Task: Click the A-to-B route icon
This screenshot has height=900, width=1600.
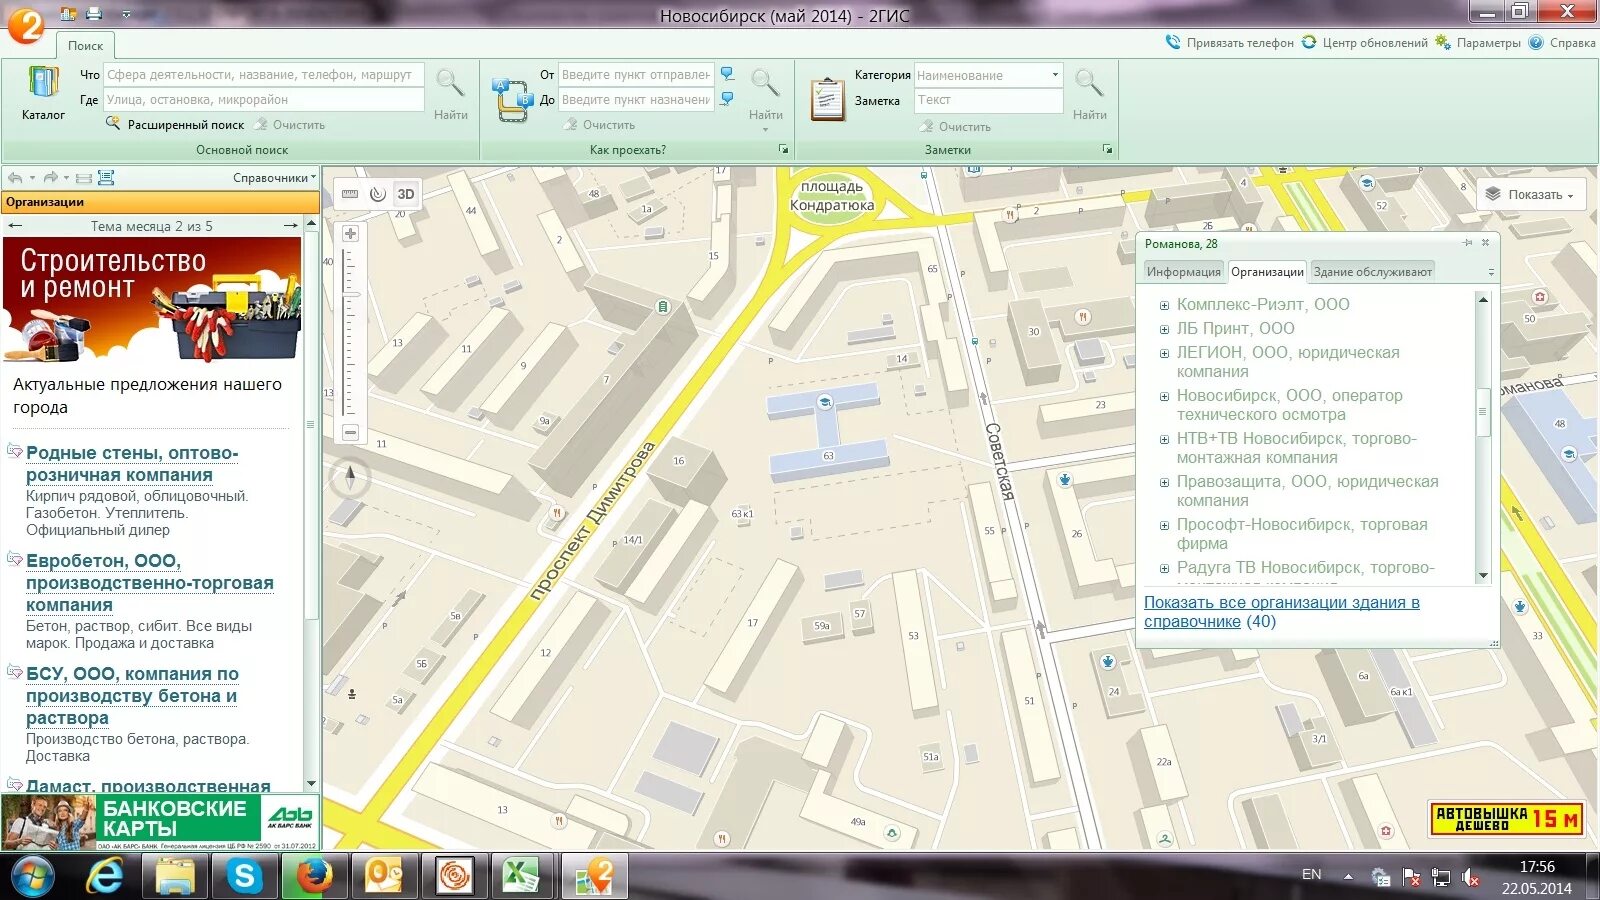Action: point(512,100)
